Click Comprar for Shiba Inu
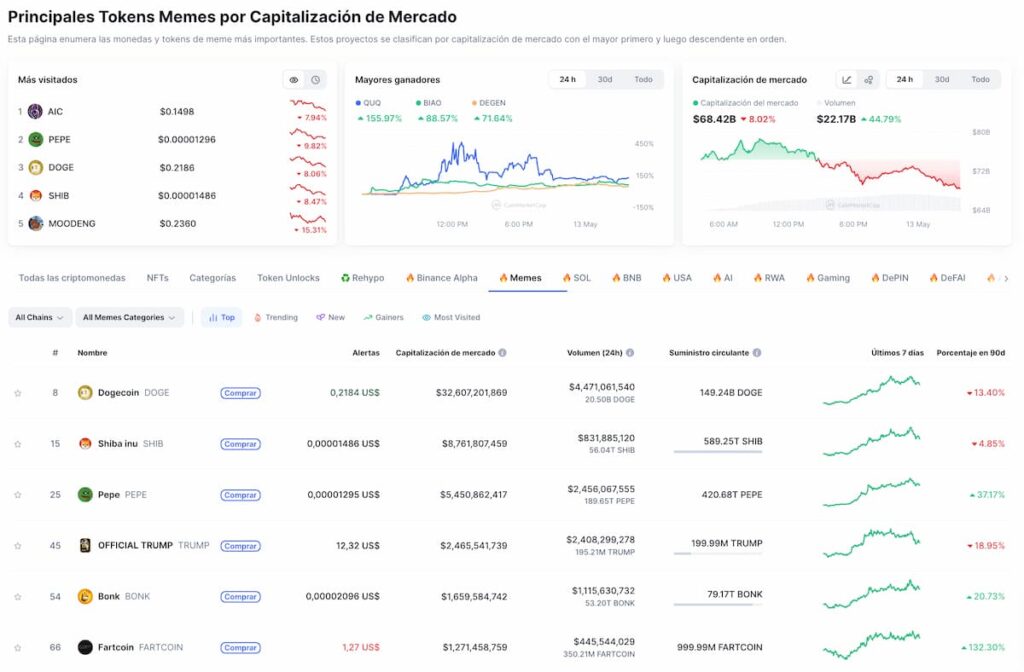 pyautogui.click(x=240, y=444)
